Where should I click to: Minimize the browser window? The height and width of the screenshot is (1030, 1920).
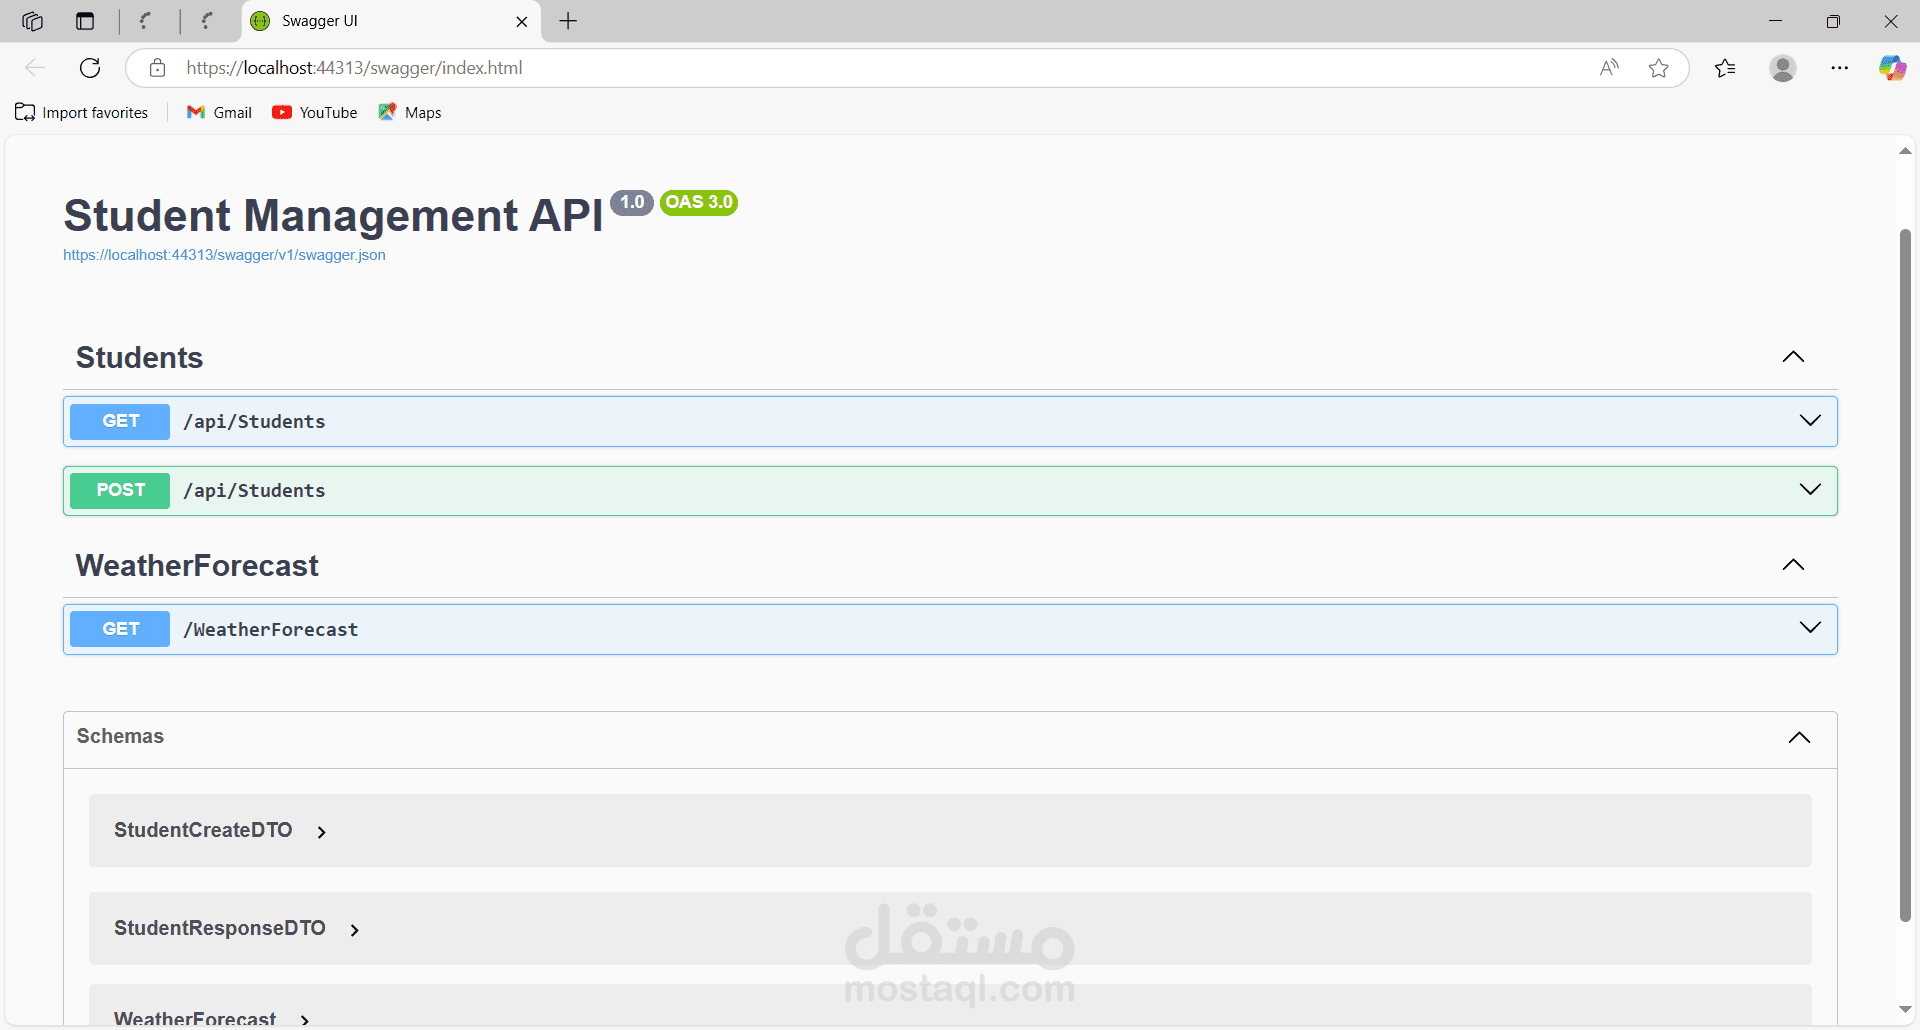click(x=1775, y=21)
